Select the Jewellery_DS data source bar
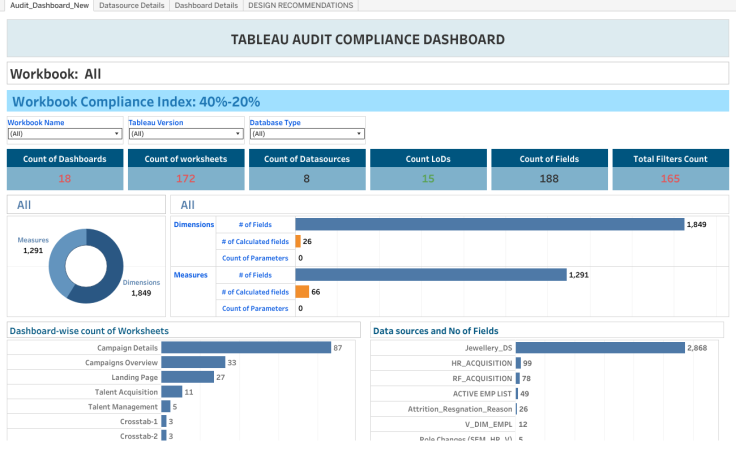 click(x=599, y=347)
